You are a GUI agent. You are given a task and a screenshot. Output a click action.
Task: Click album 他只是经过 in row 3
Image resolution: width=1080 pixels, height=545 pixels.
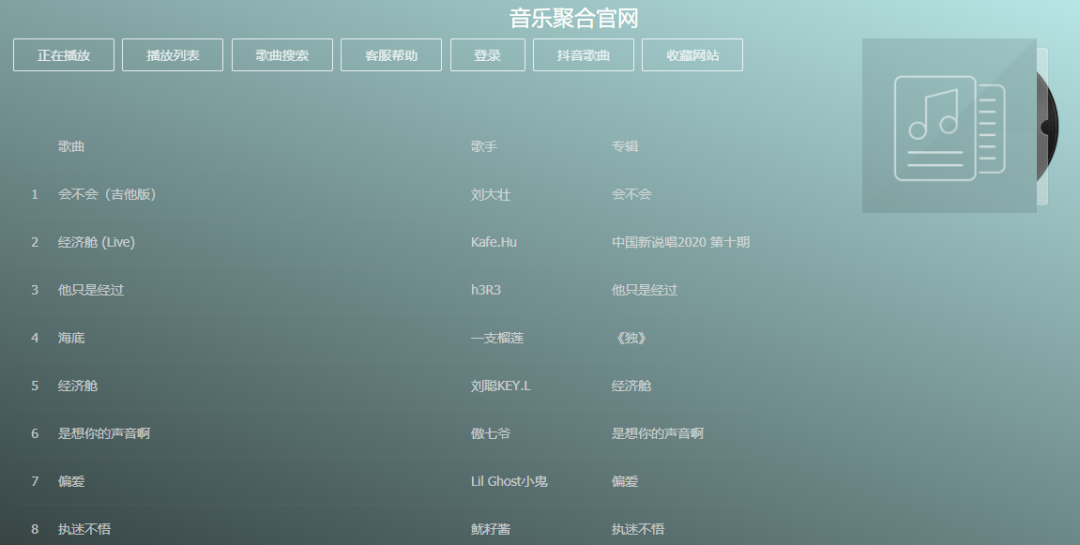[x=645, y=290]
